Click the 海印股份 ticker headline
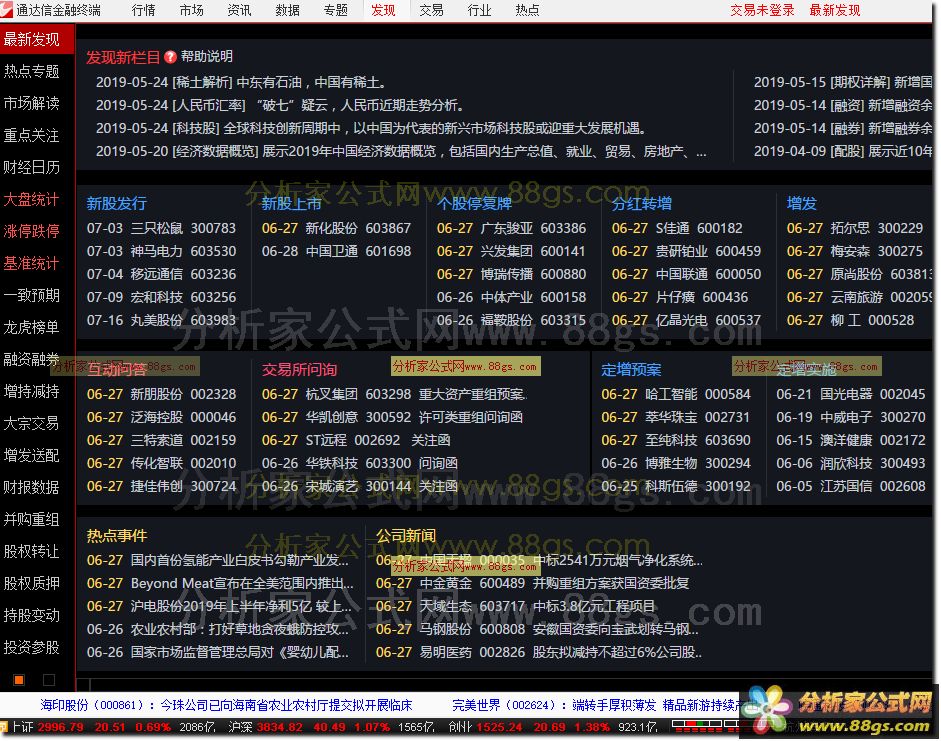The height and width of the screenshot is (741, 941). 226,705
